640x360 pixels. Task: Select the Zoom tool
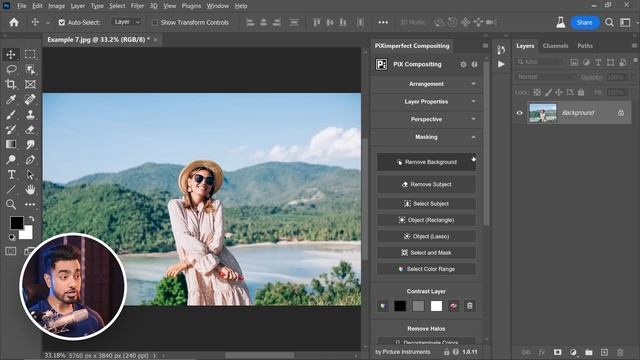pyautogui.click(x=11, y=204)
